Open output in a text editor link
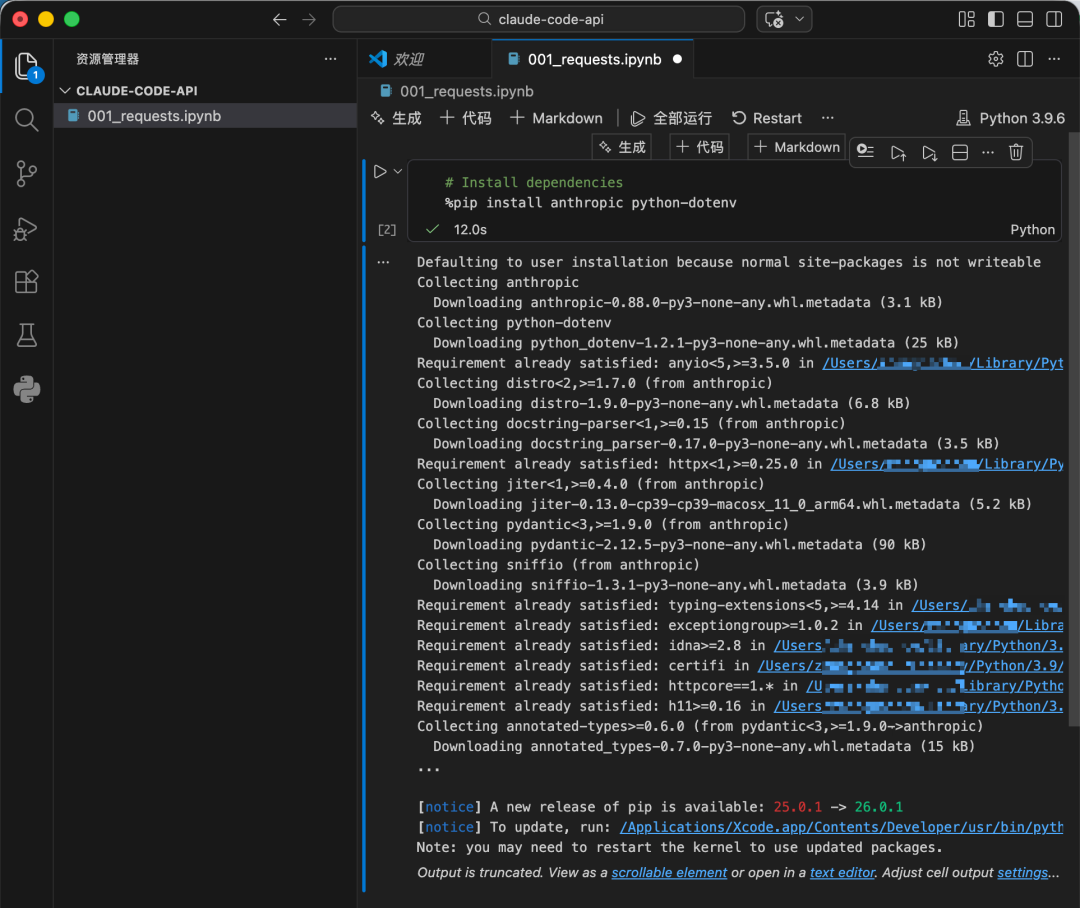Viewport: 1080px width, 908px height. 842,873
